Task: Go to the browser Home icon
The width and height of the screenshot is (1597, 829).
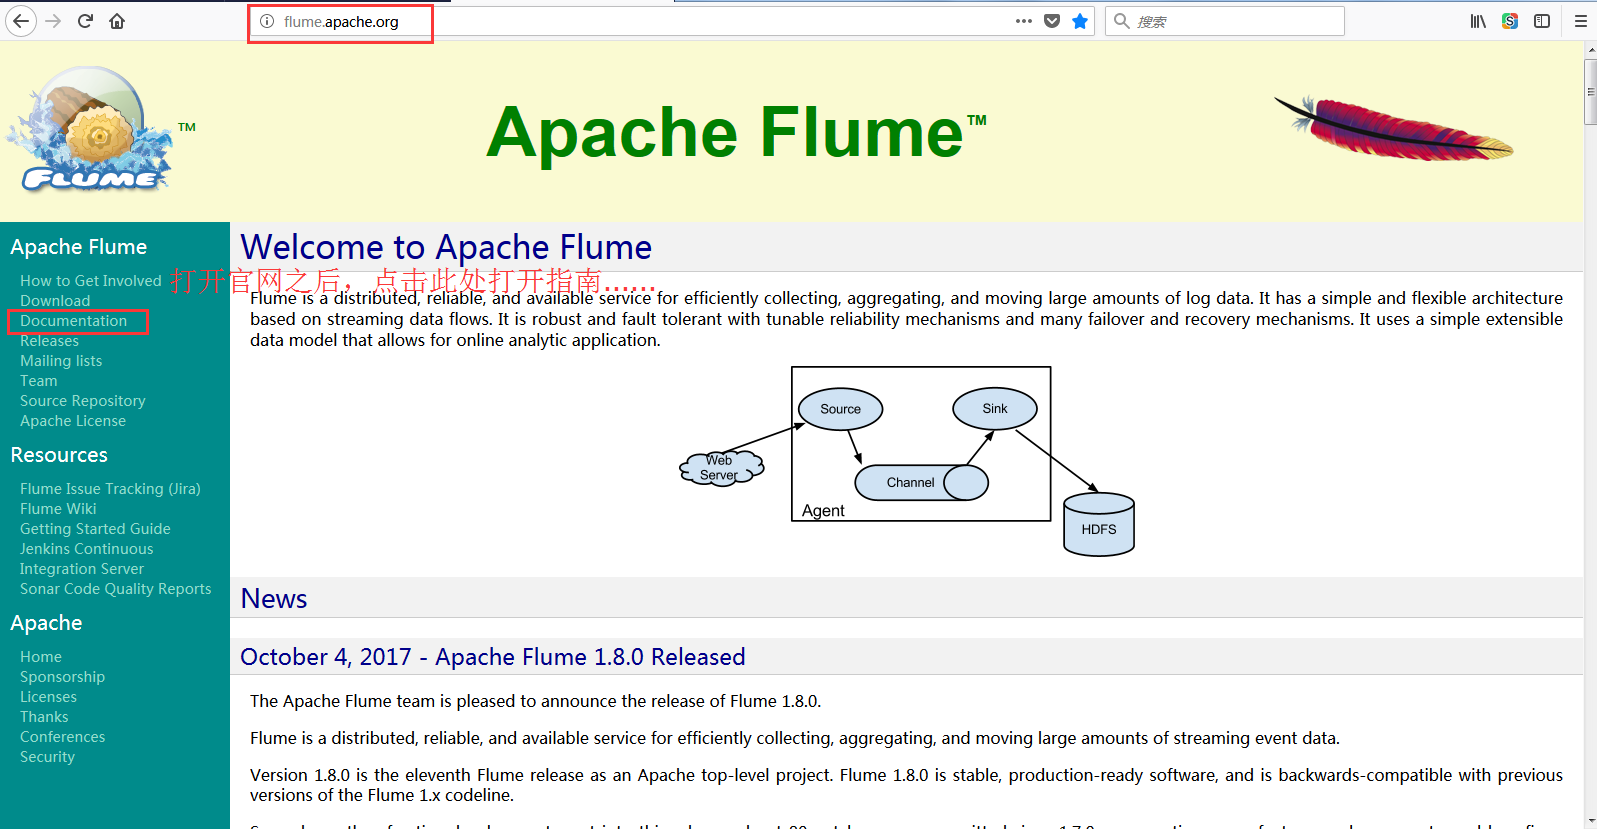Action: [117, 21]
